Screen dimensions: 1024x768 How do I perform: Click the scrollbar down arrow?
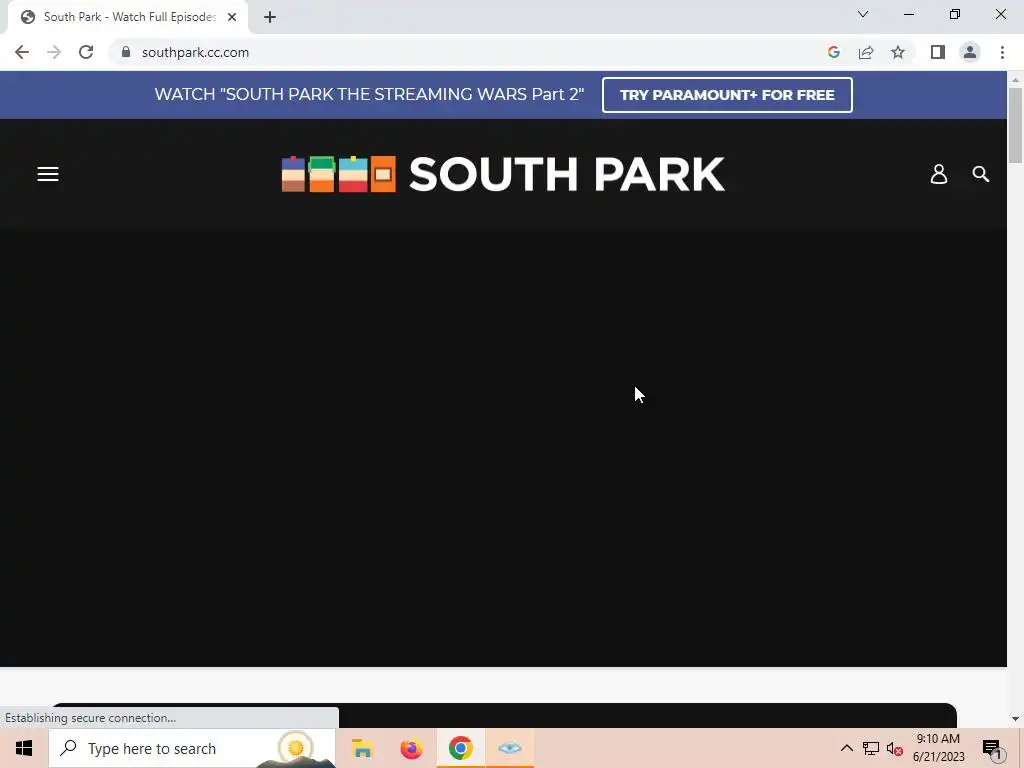click(x=1015, y=719)
